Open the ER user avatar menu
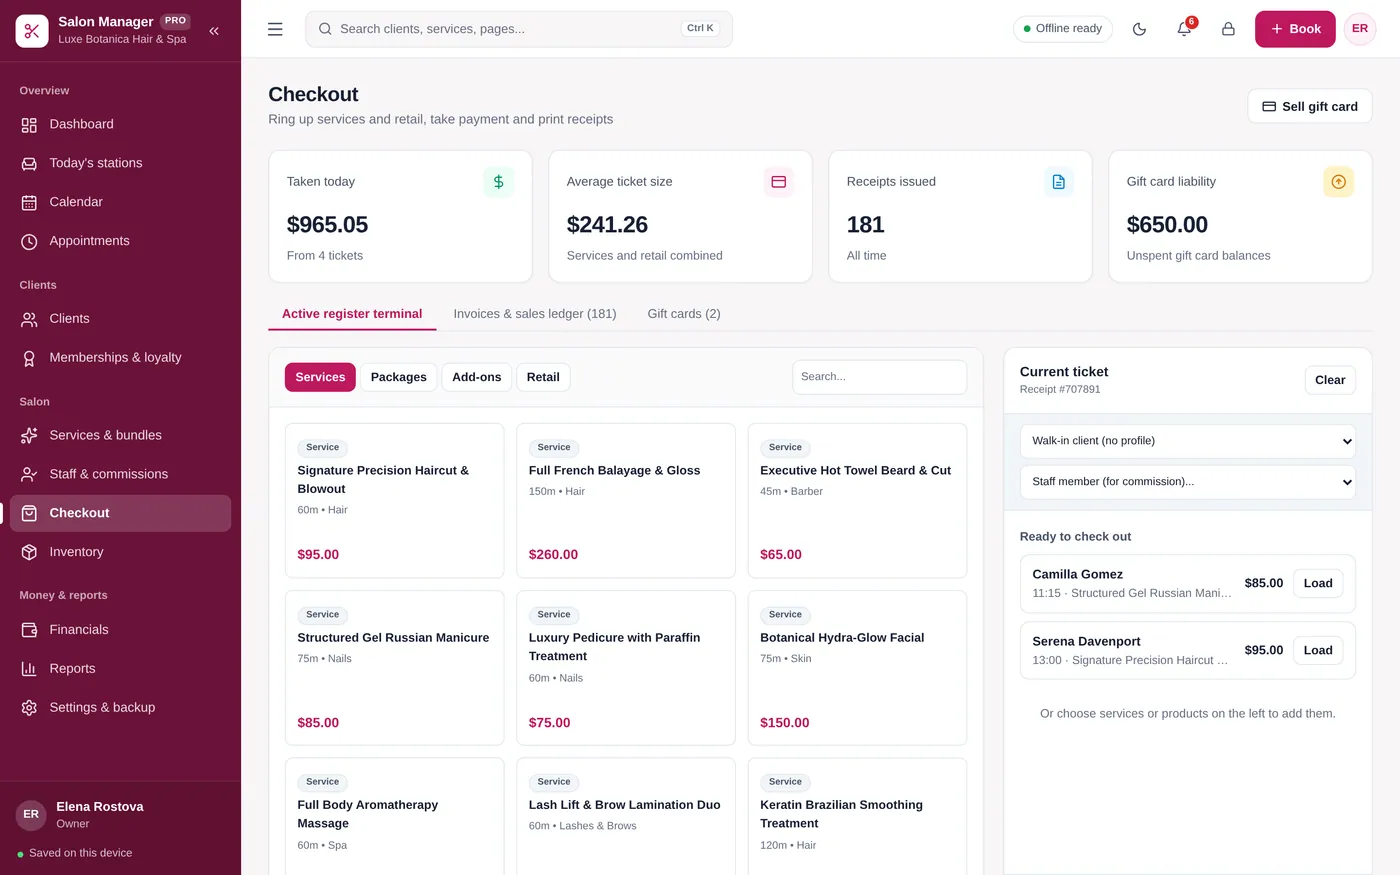Image resolution: width=1400 pixels, height=875 pixels. [1360, 29]
